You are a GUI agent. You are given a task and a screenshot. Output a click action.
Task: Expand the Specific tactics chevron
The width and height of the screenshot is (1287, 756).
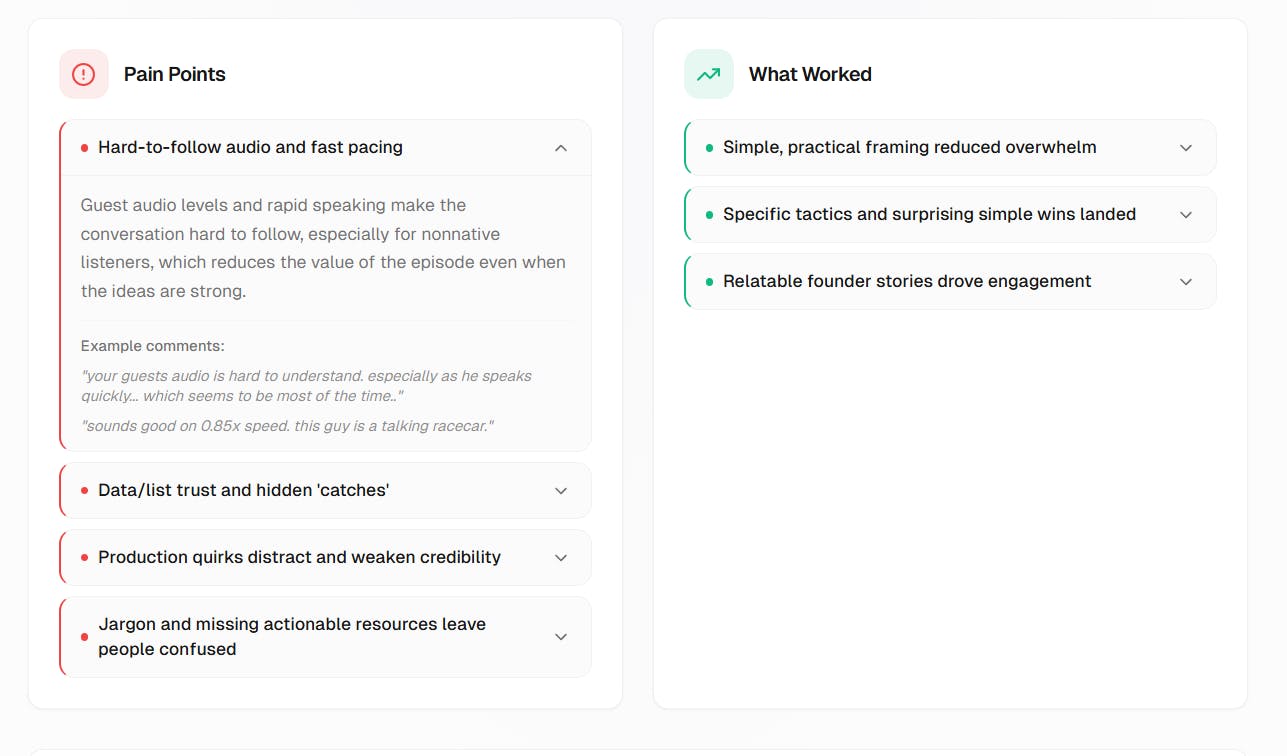click(x=1186, y=215)
